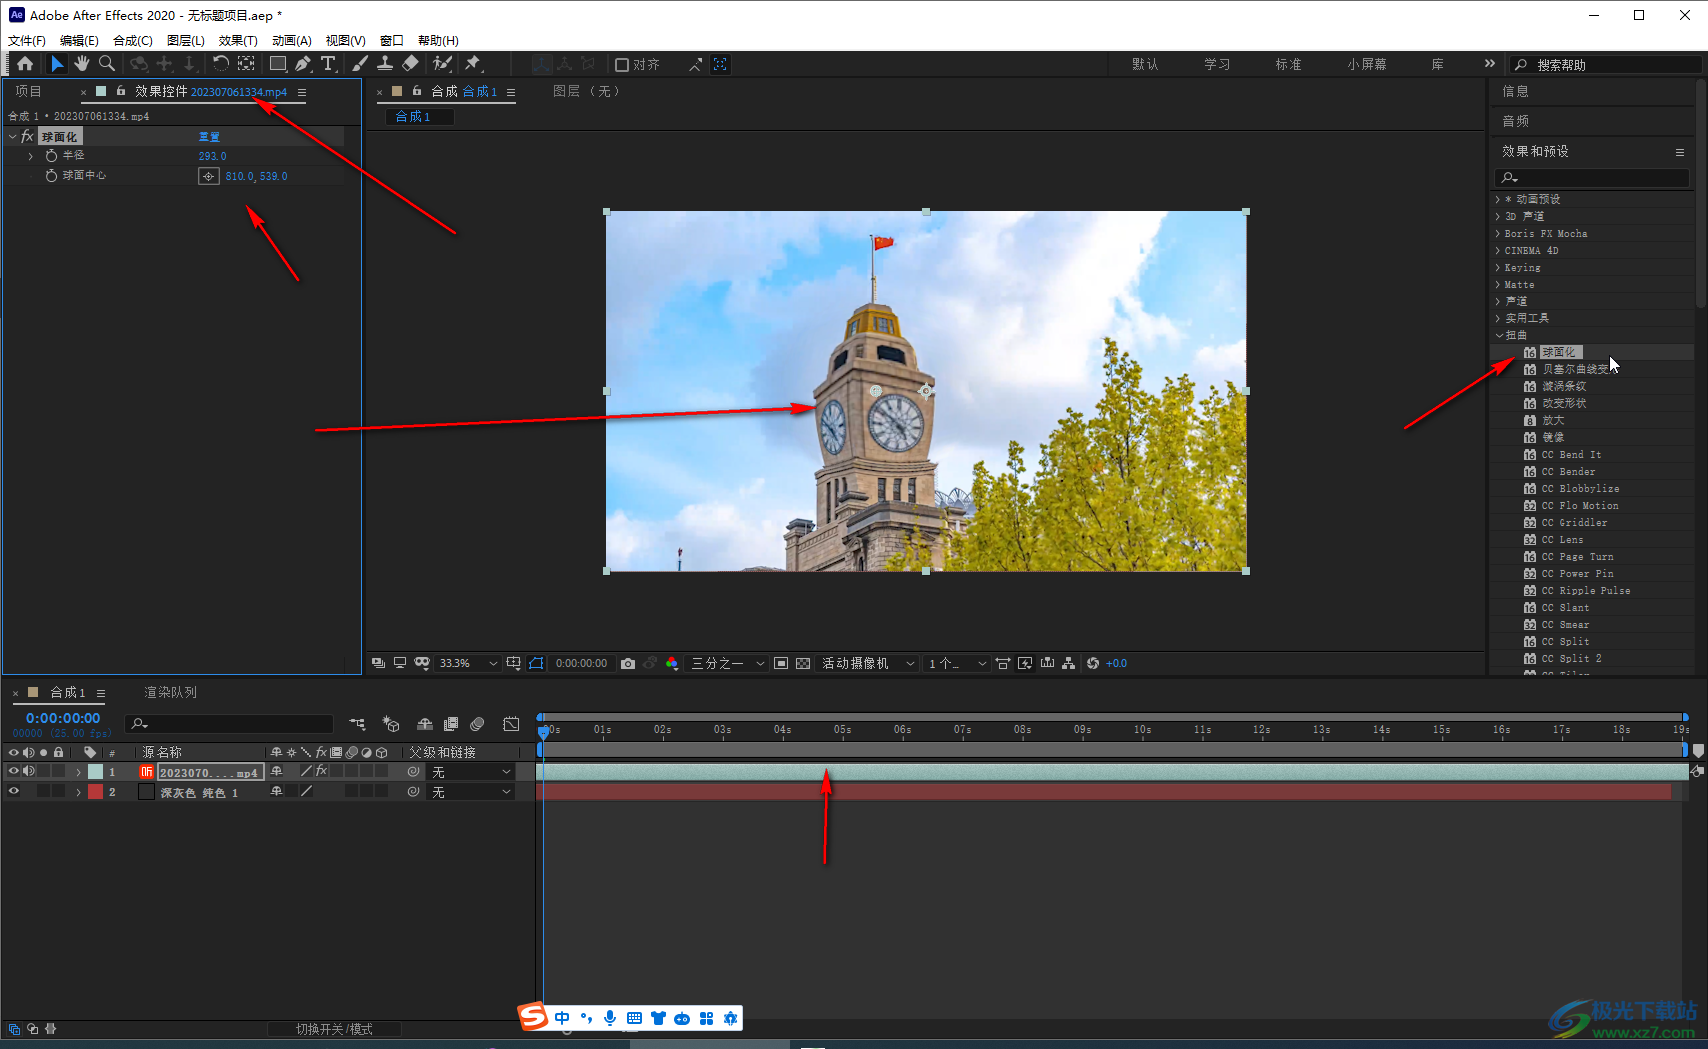Viewport: 1708px width, 1049px height.
Task: Enable the 对齐 snapping checkbox
Action: tap(622, 65)
